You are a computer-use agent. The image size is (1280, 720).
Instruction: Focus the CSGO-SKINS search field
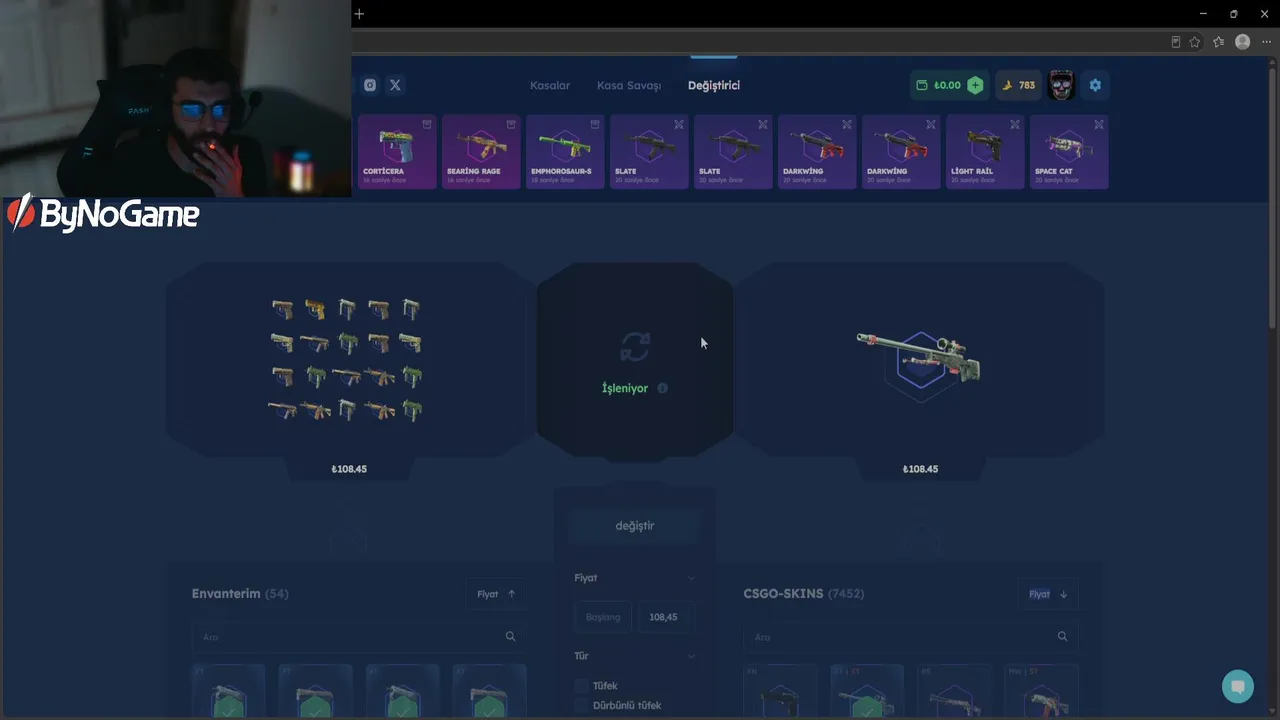coord(911,637)
